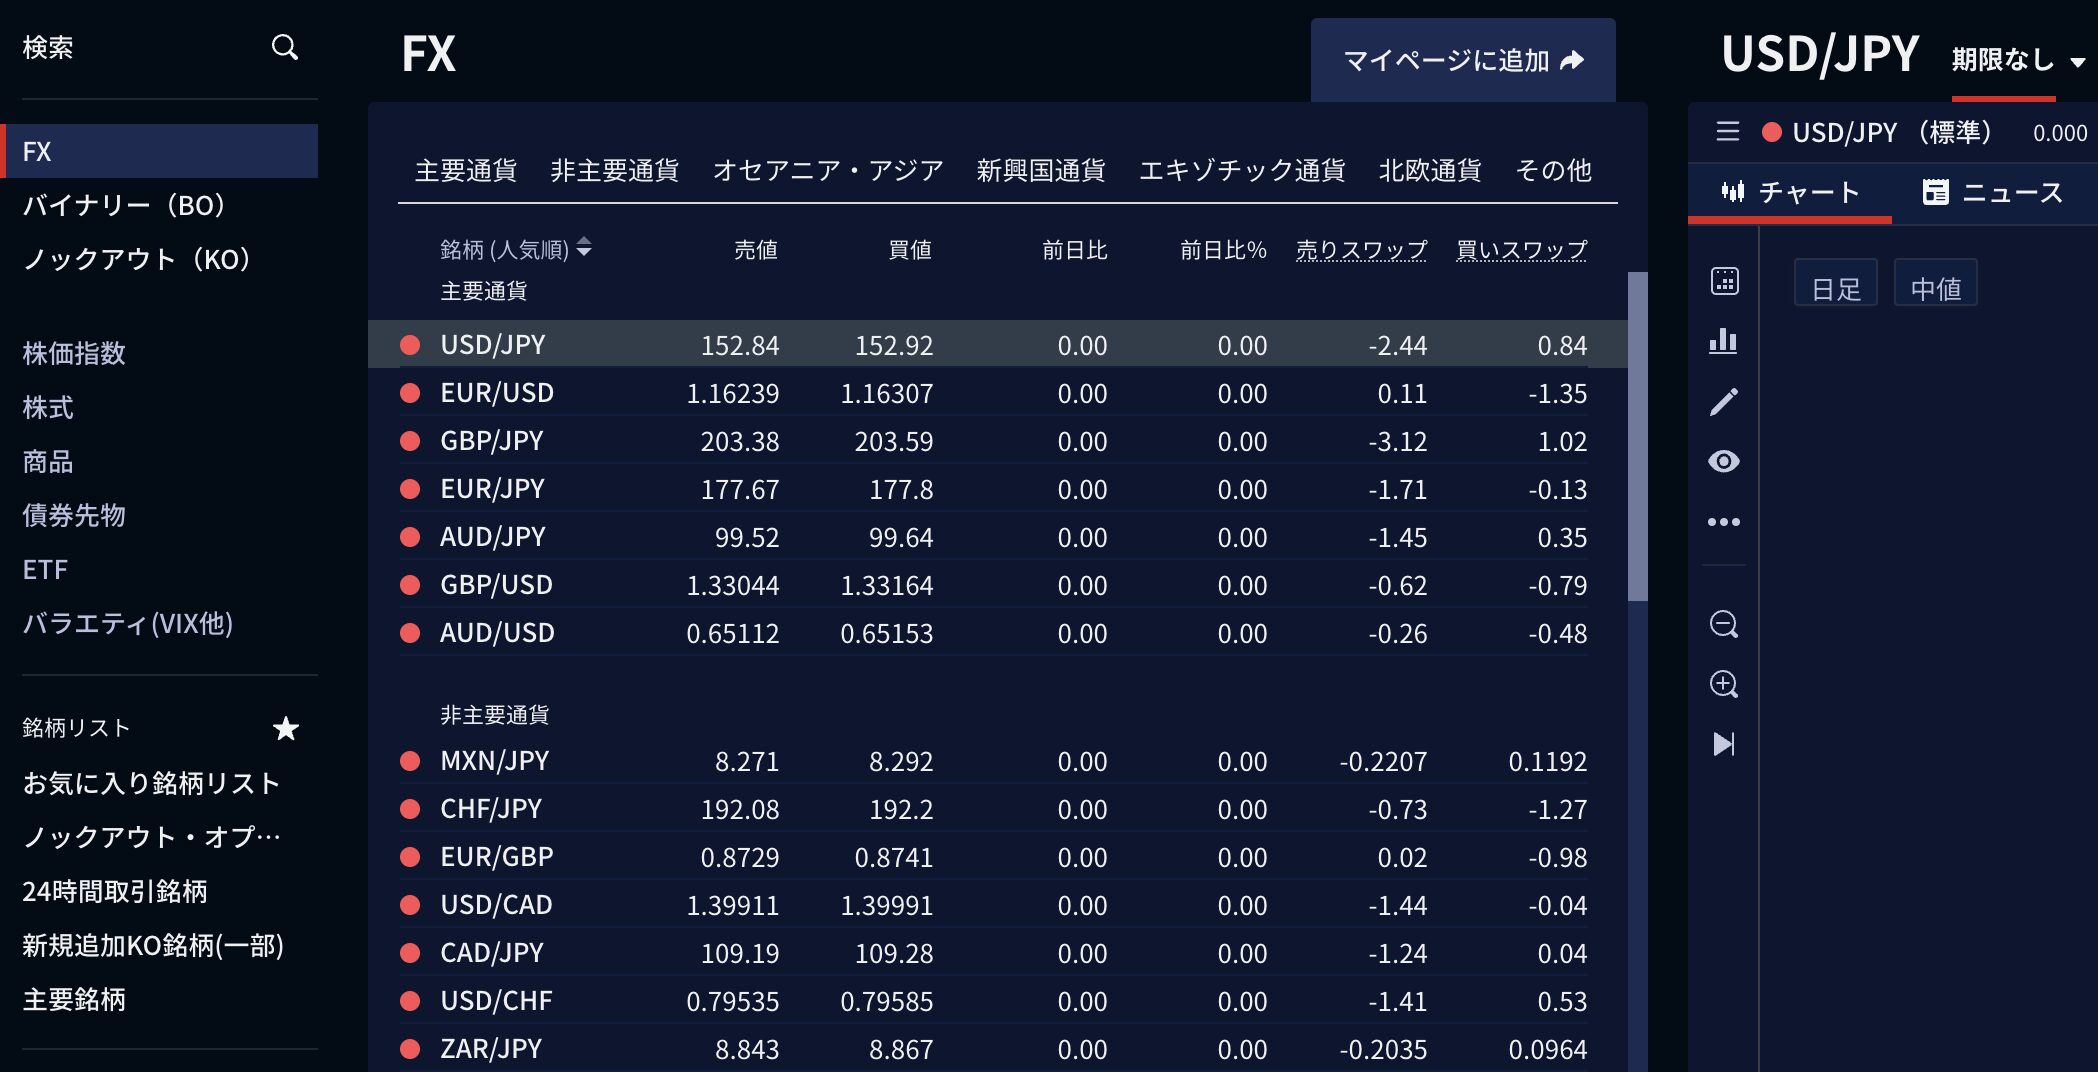The width and height of the screenshot is (2098, 1072).
Task: Click the search magnifier icon
Action: click(x=285, y=47)
